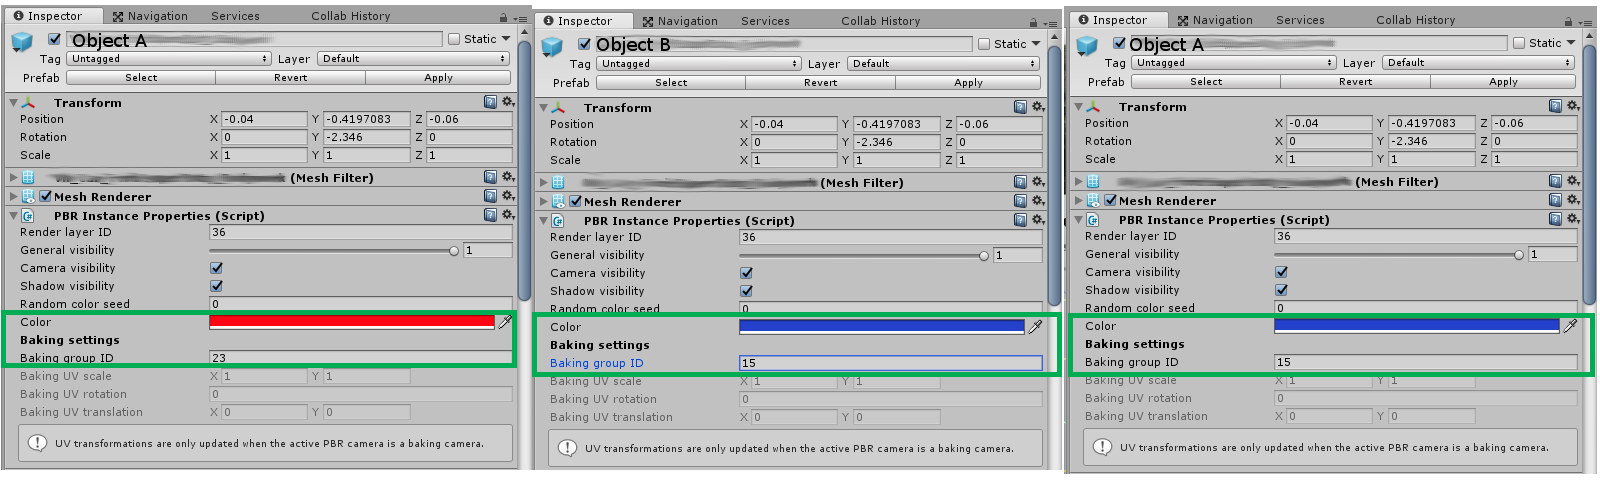The image size is (1600, 480).
Task: Click Baking group ID field showing 23
Action: click(361, 358)
